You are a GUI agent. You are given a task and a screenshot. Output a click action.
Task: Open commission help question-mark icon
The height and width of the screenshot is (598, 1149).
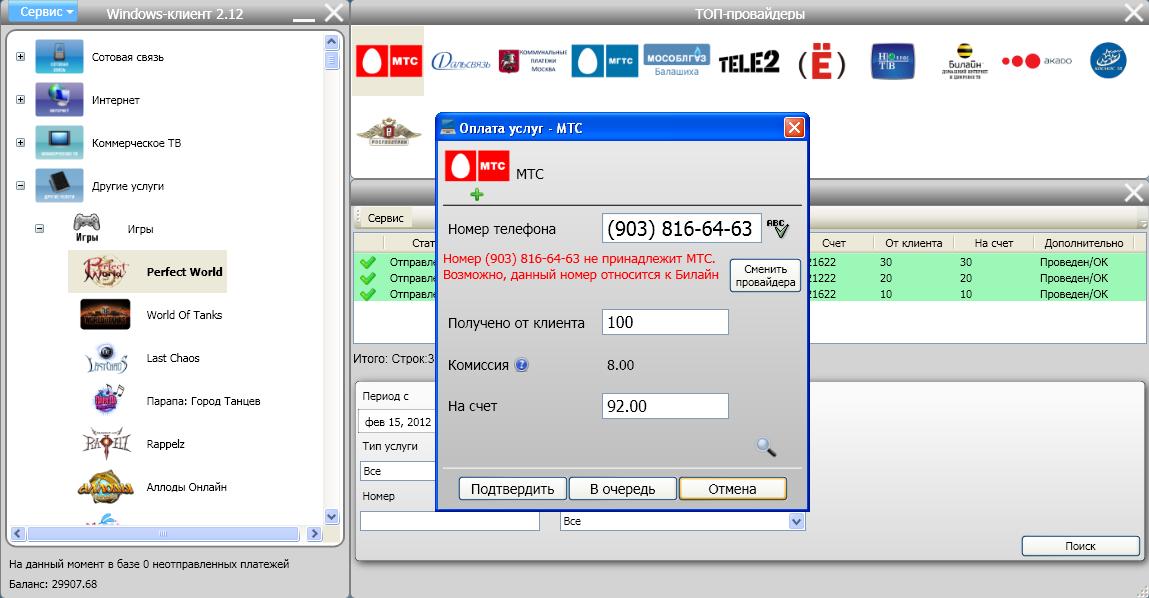pyautogui.click(x=521, y=365)
